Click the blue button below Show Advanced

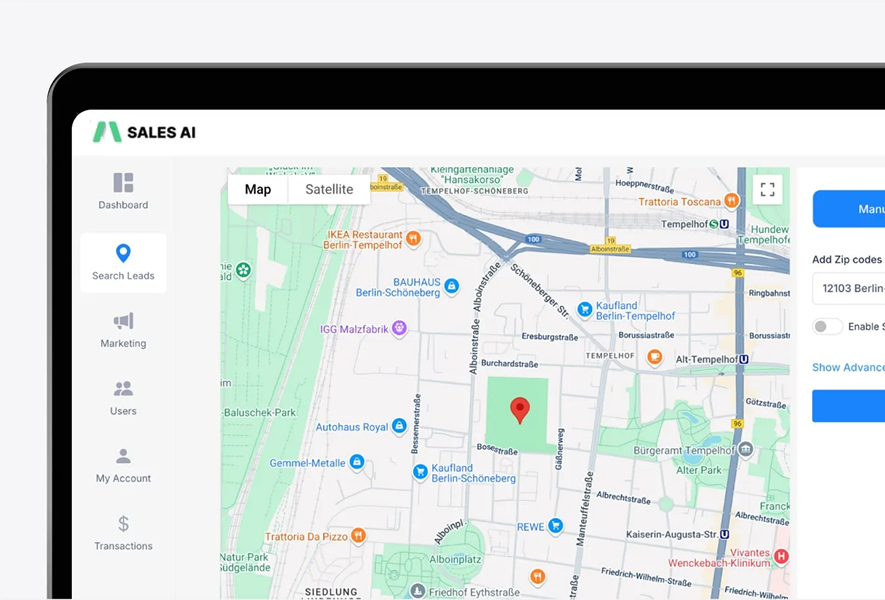tap(849, 406)
